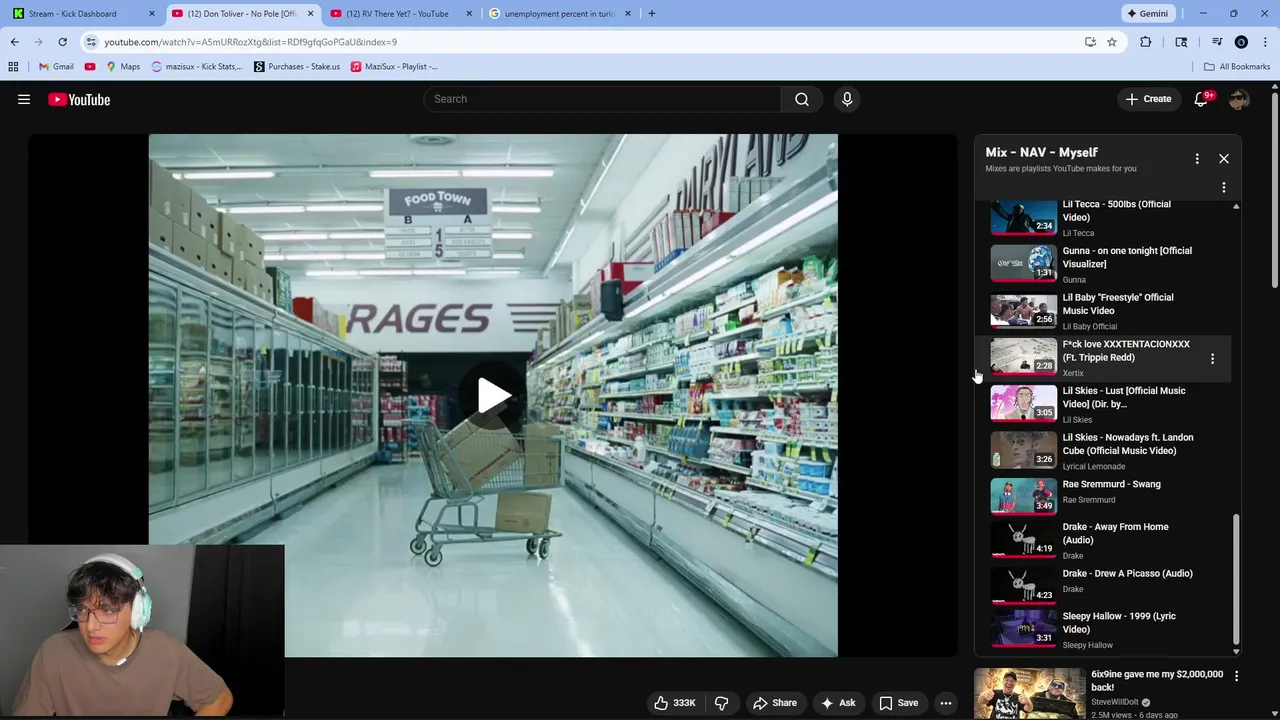Switch to the unemployment percent Google tab
This screenshot has width=1280, height=720.
(558, 13)
